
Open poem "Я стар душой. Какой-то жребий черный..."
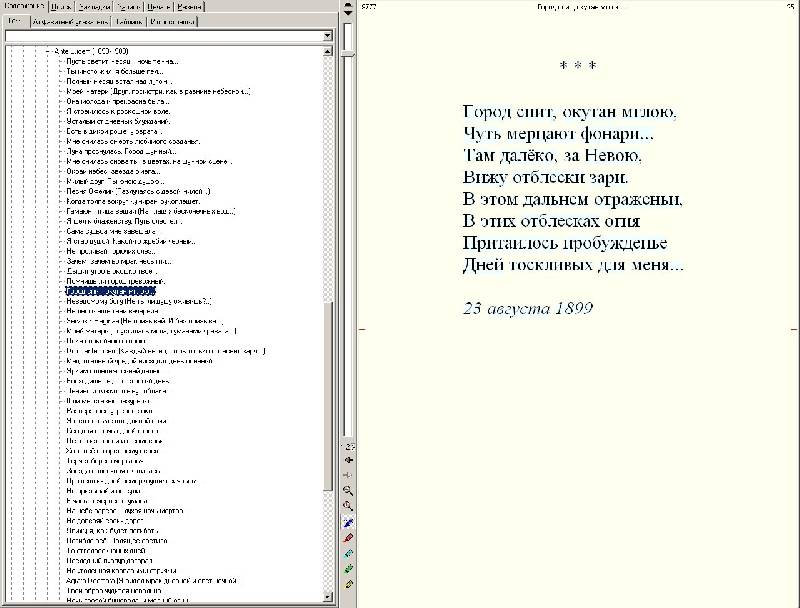tap(131, 241)
